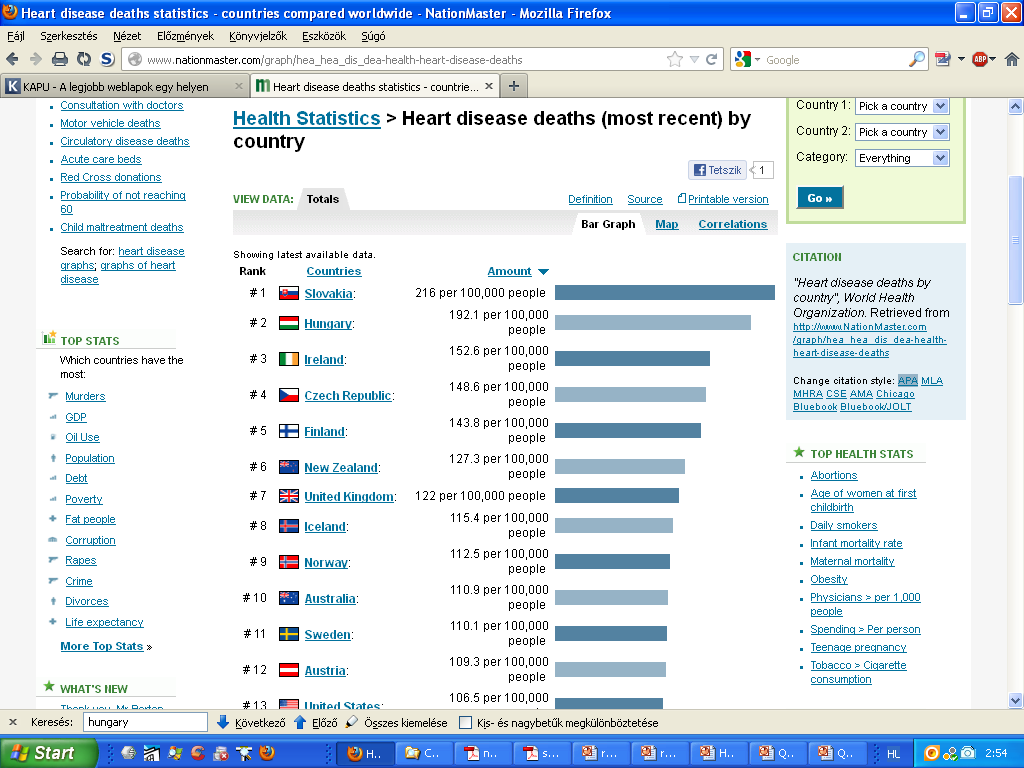Click the Keresés find text field
Screen dimensions: 1024x768
coord(145,722)
